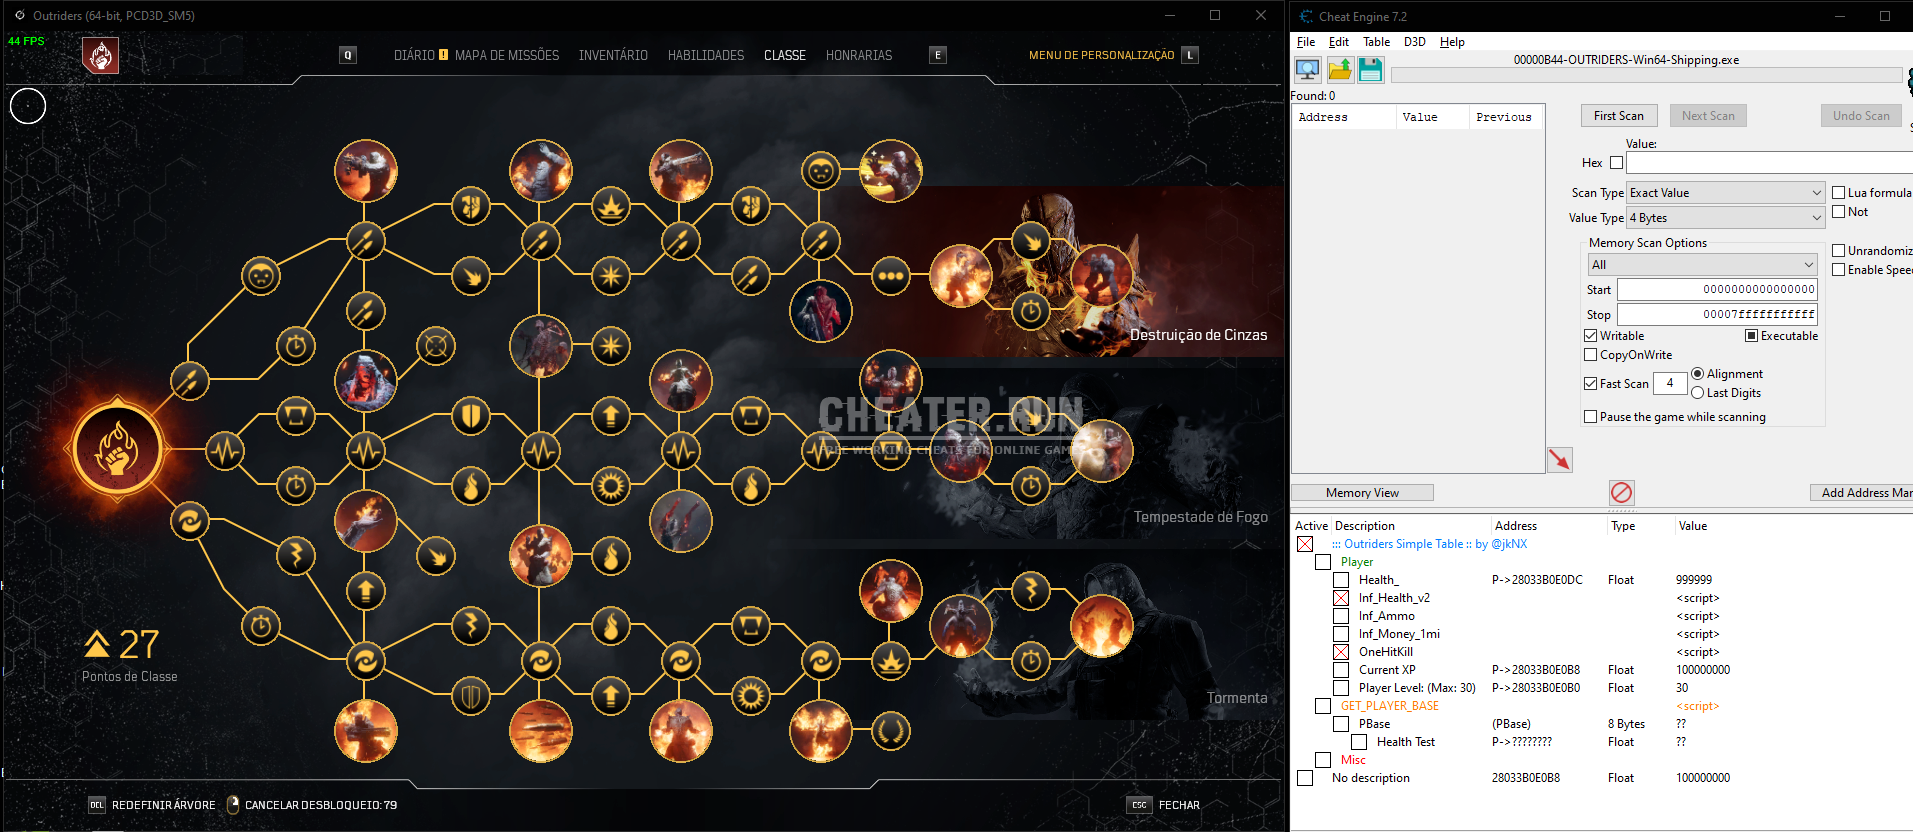Open the Edit menu in Cheat Engine

[x=1338, y=42]
